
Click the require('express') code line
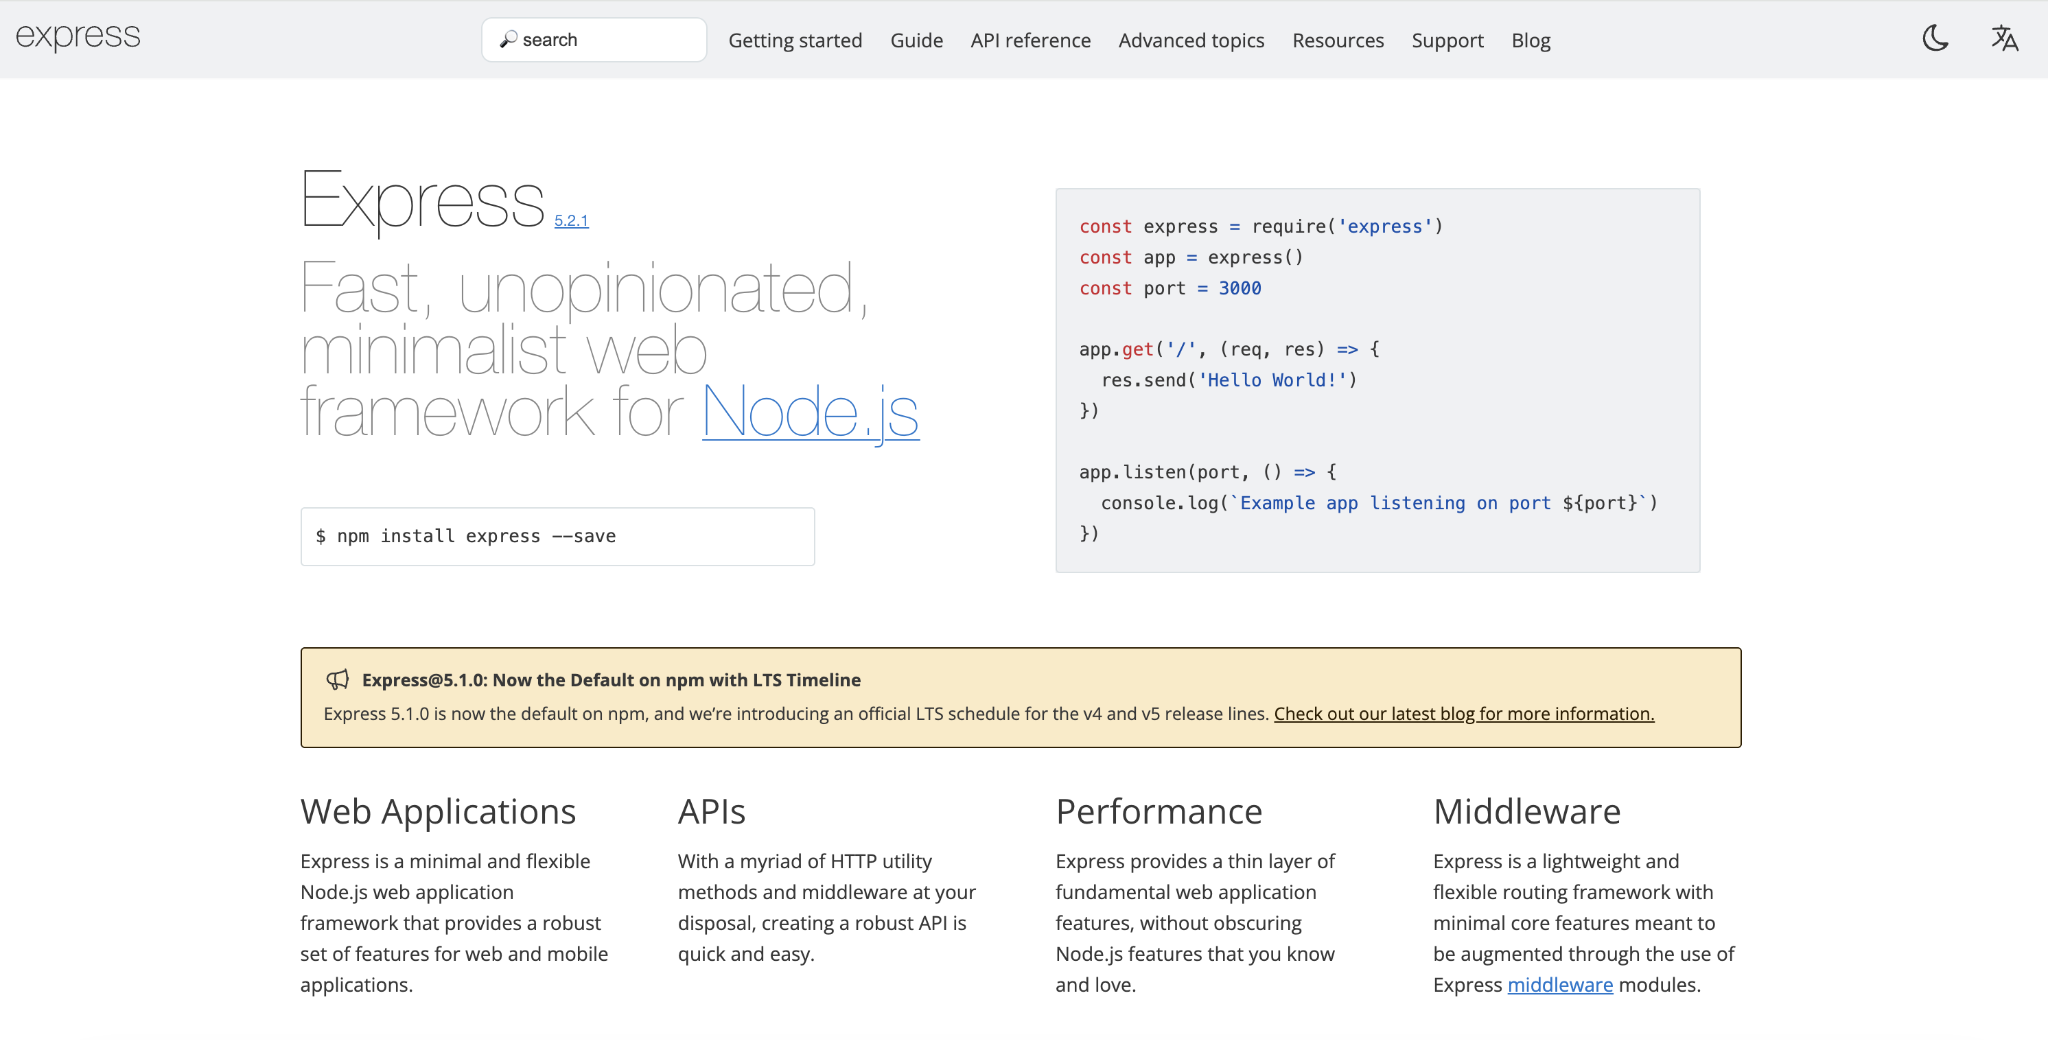pyautogui.click(x=1261, y=227)
